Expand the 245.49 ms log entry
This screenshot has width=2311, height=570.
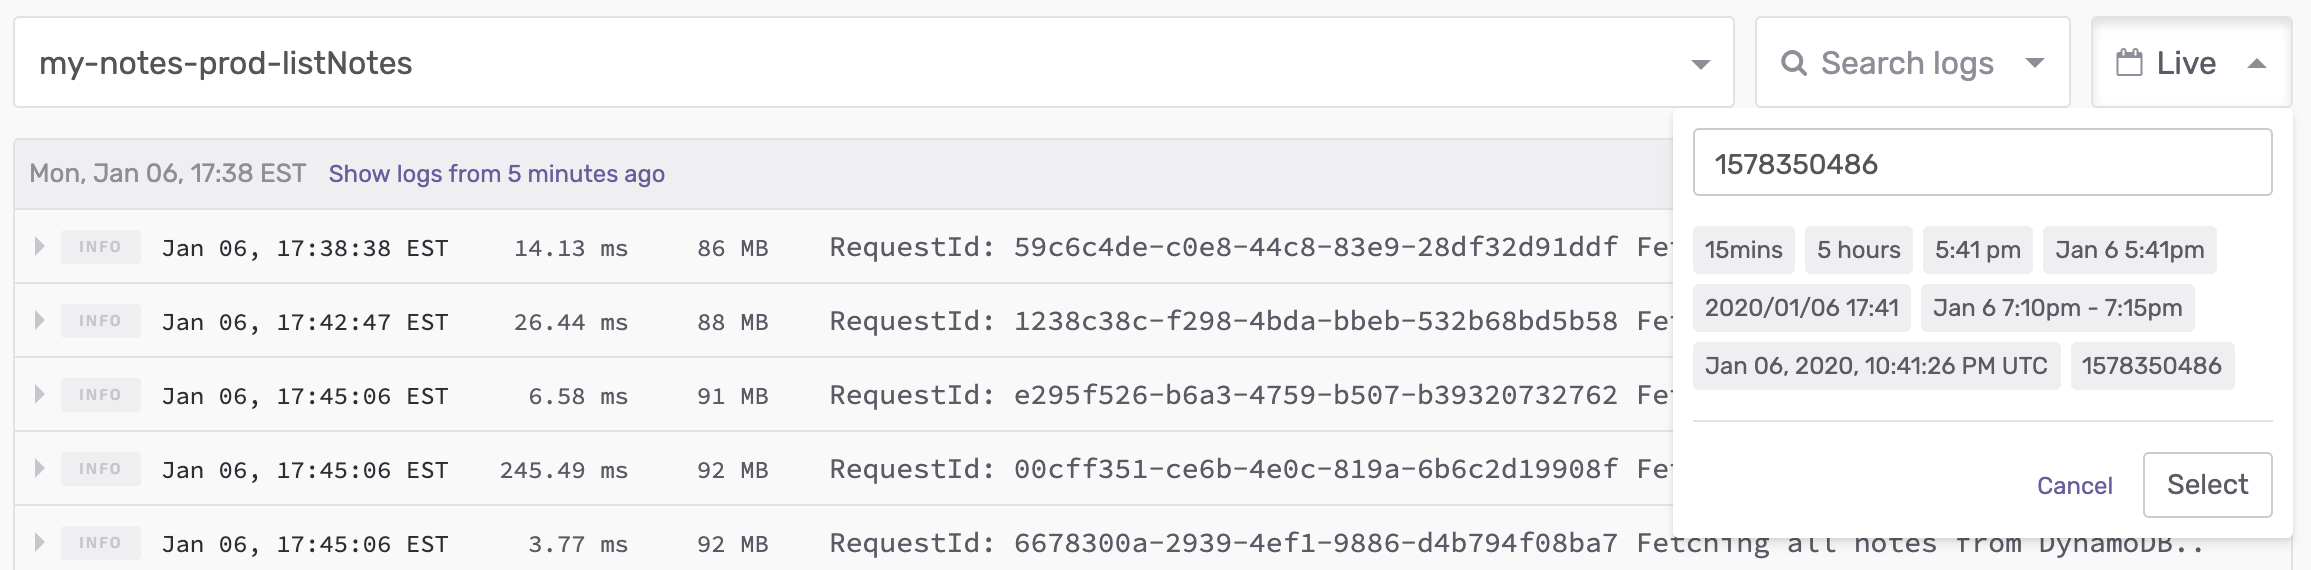click(39, 468)
